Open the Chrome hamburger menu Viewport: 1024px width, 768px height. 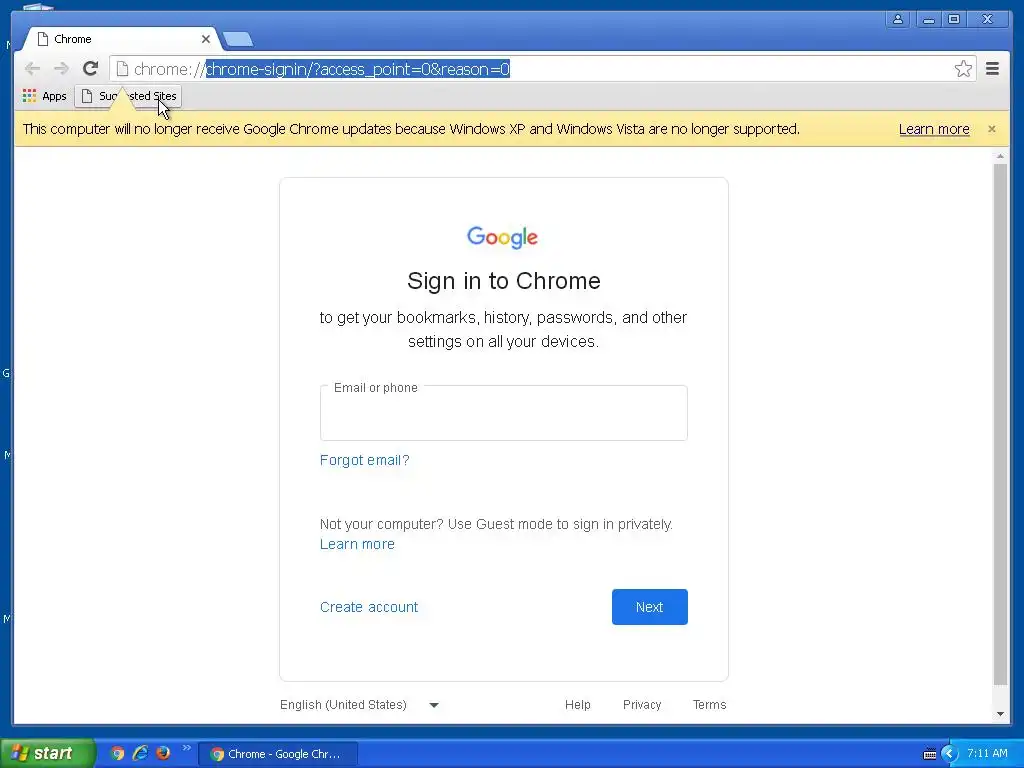[x=992, y=69]
